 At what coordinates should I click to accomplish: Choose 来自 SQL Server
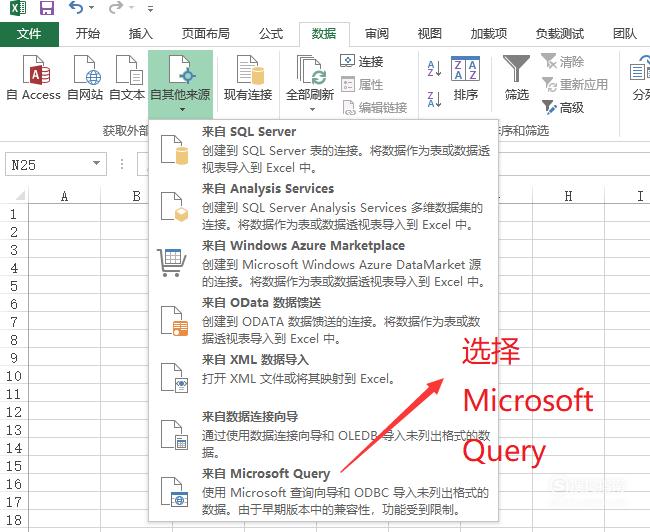(x=323, y=148)
